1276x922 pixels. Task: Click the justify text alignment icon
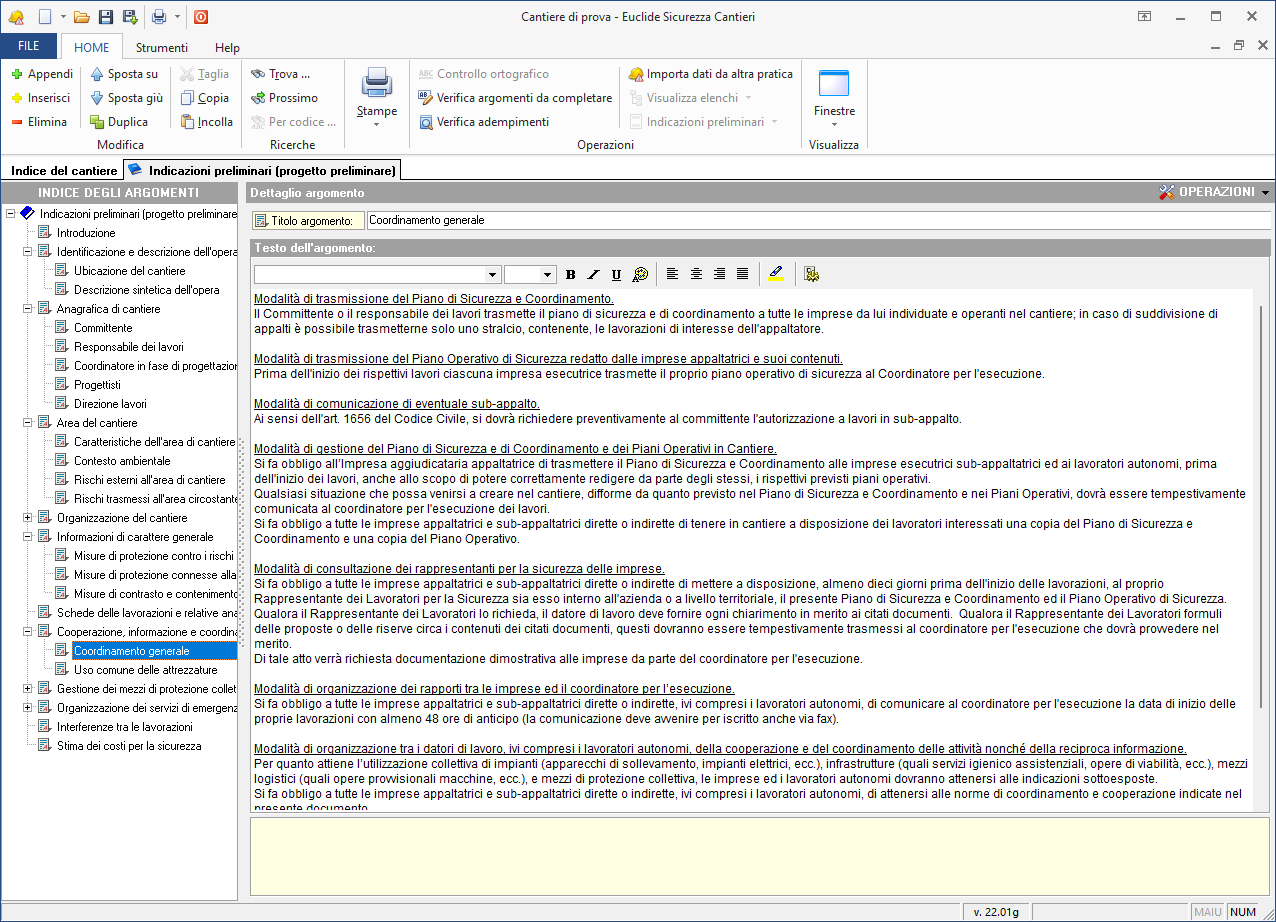pos(742,274)
